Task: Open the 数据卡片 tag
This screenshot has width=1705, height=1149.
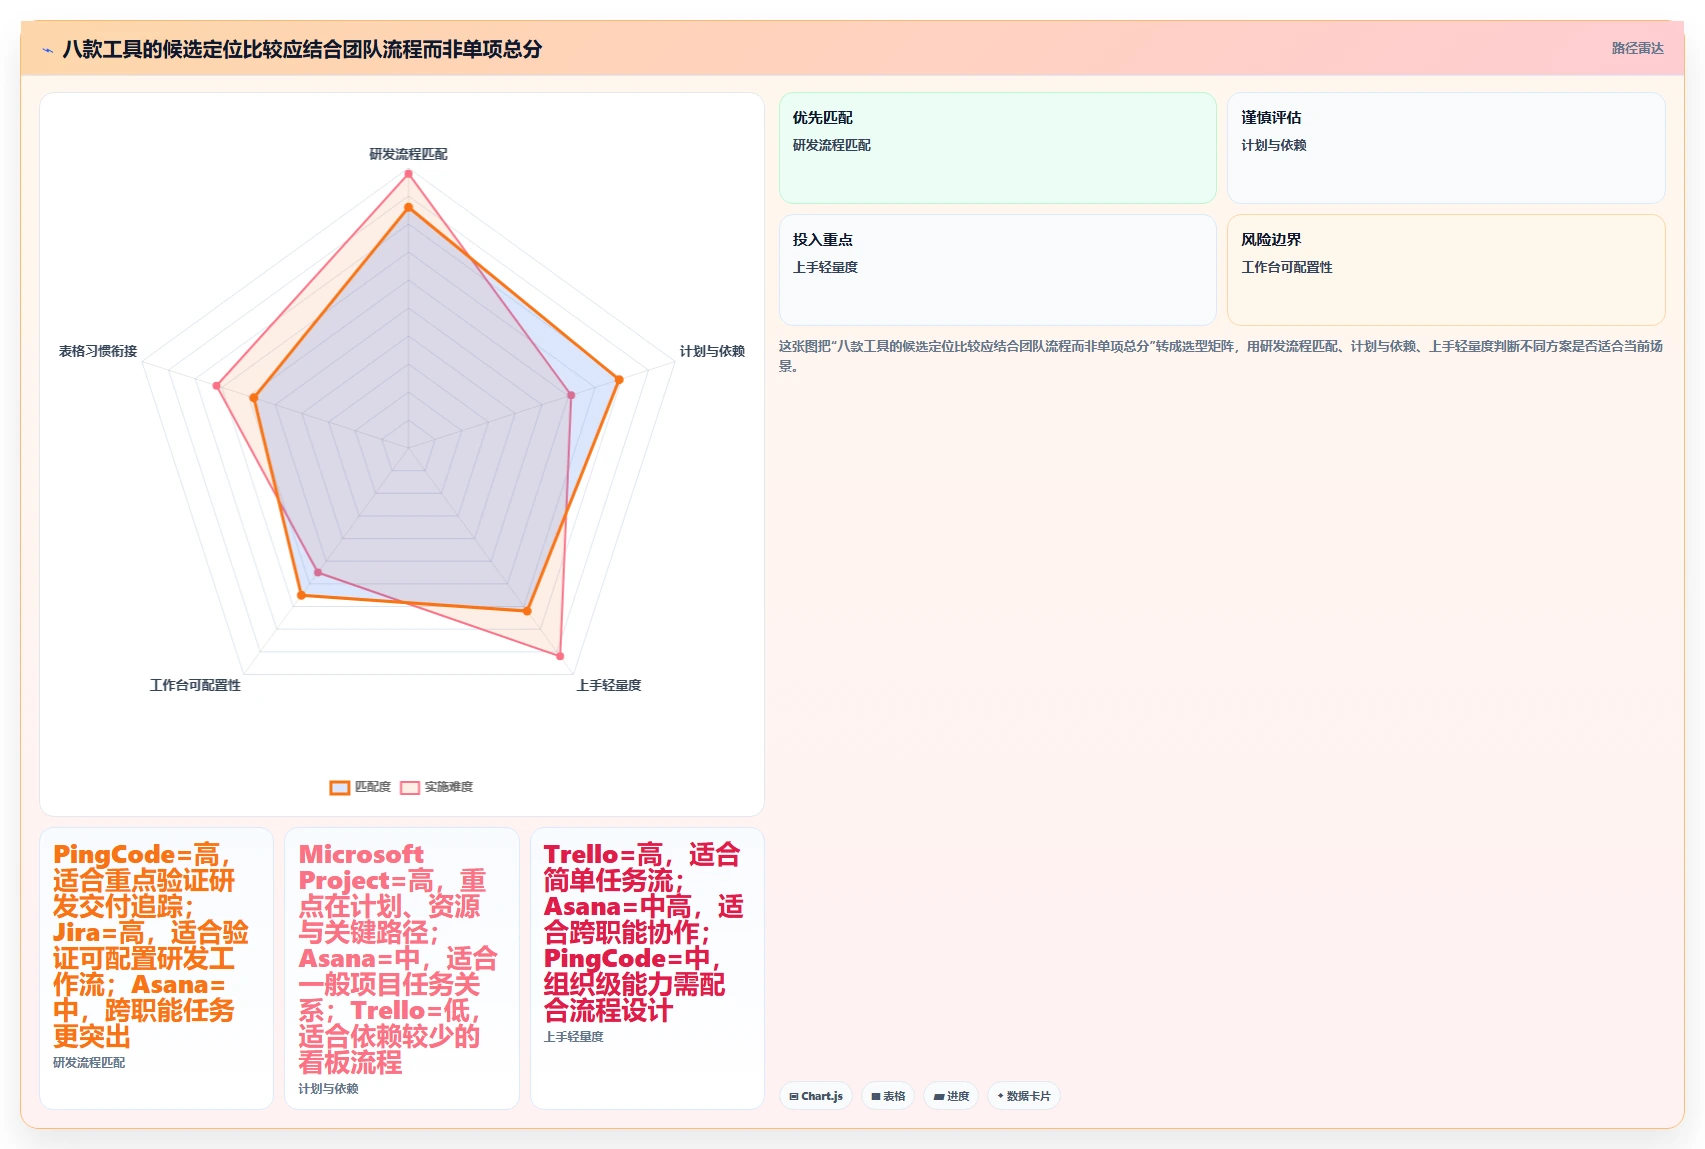Action: pos(1024,1096)
